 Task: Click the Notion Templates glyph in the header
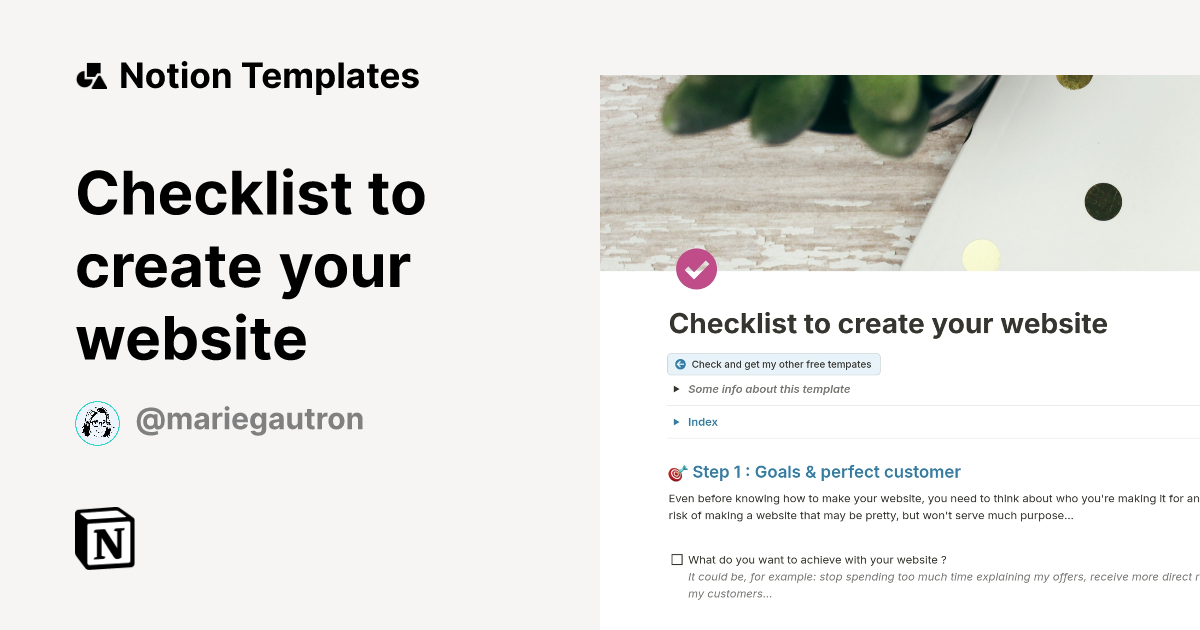point(91,75)
